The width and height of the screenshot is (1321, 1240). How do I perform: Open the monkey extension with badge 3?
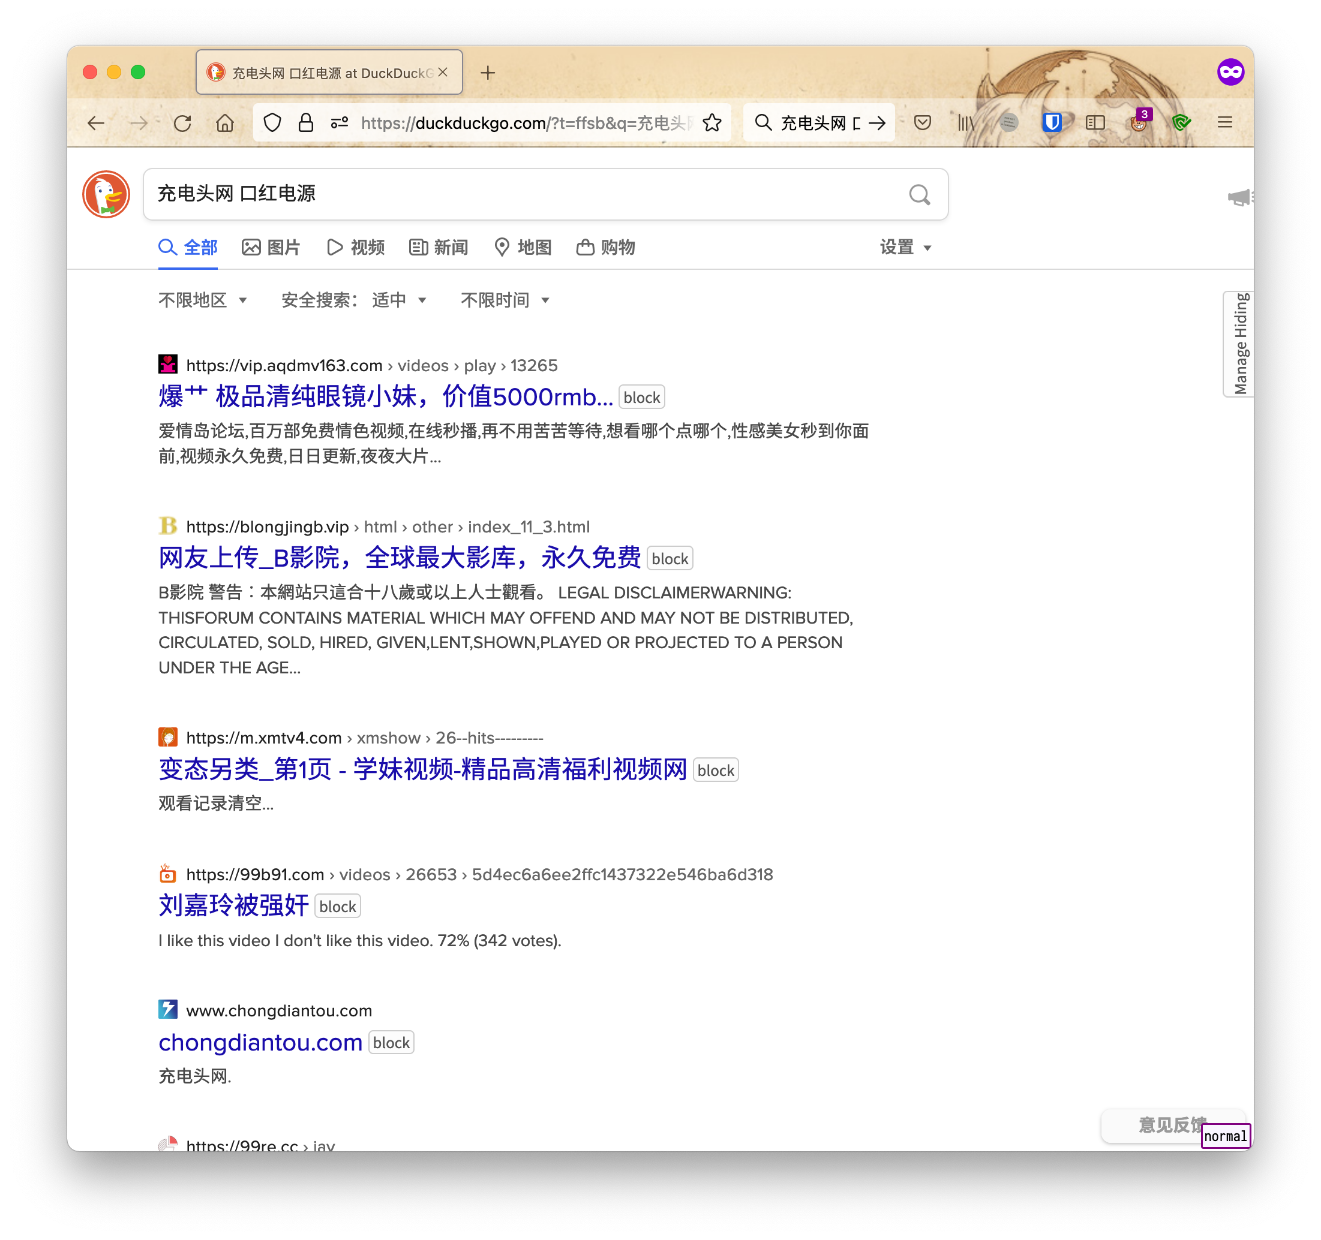pos(1139,122)
